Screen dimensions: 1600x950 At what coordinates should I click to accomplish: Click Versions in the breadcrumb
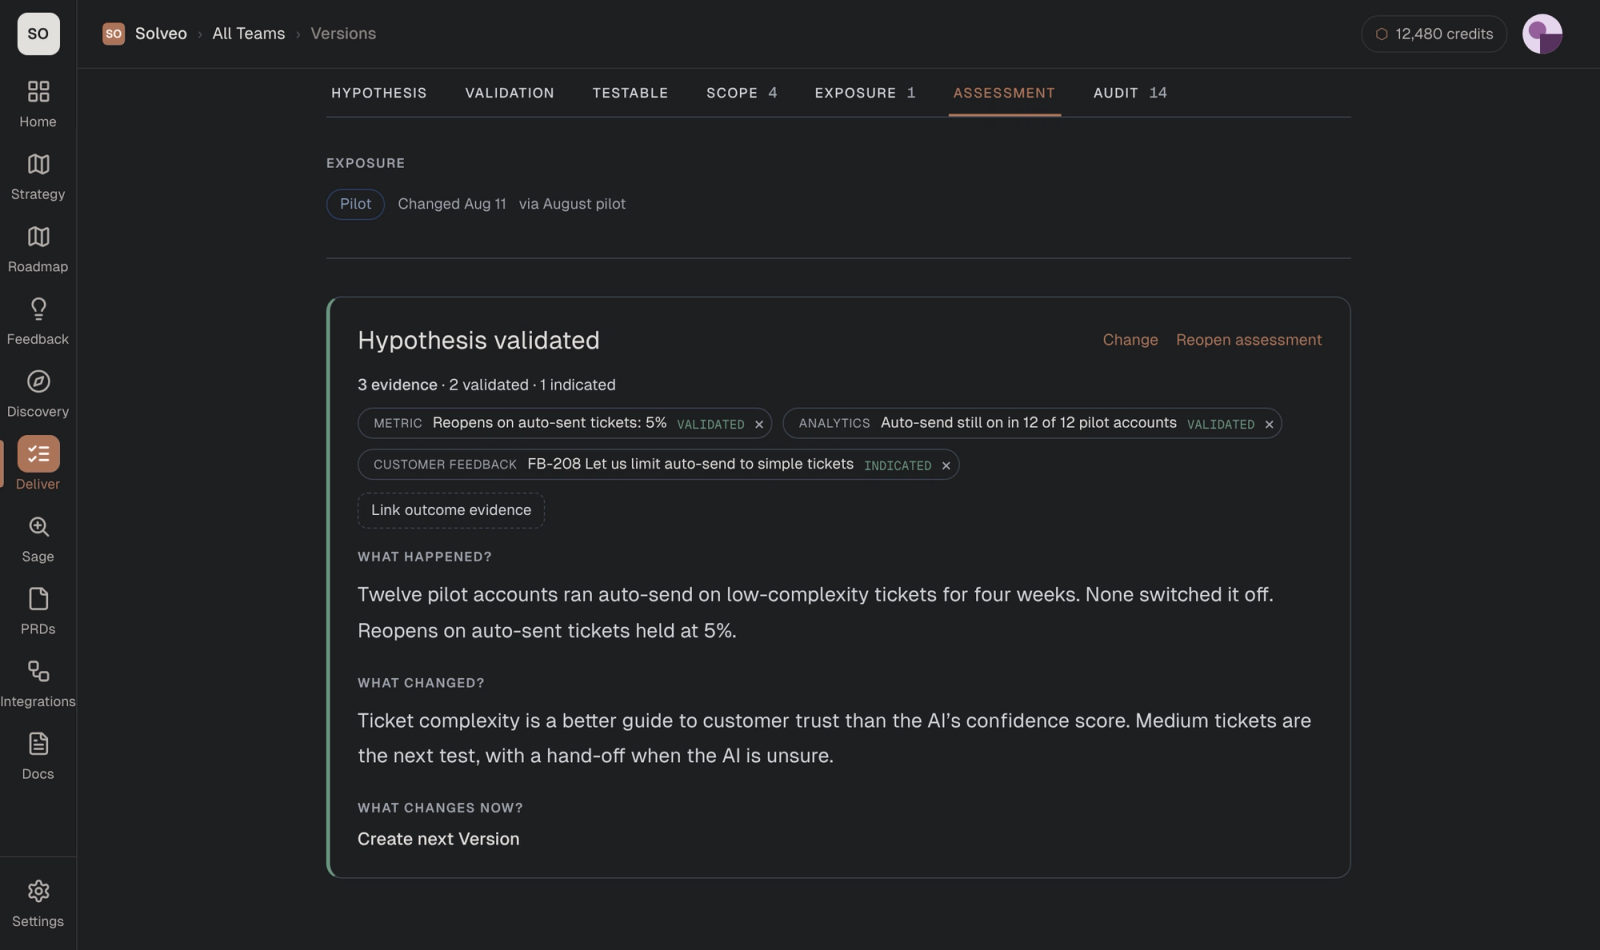coord(343,34)
